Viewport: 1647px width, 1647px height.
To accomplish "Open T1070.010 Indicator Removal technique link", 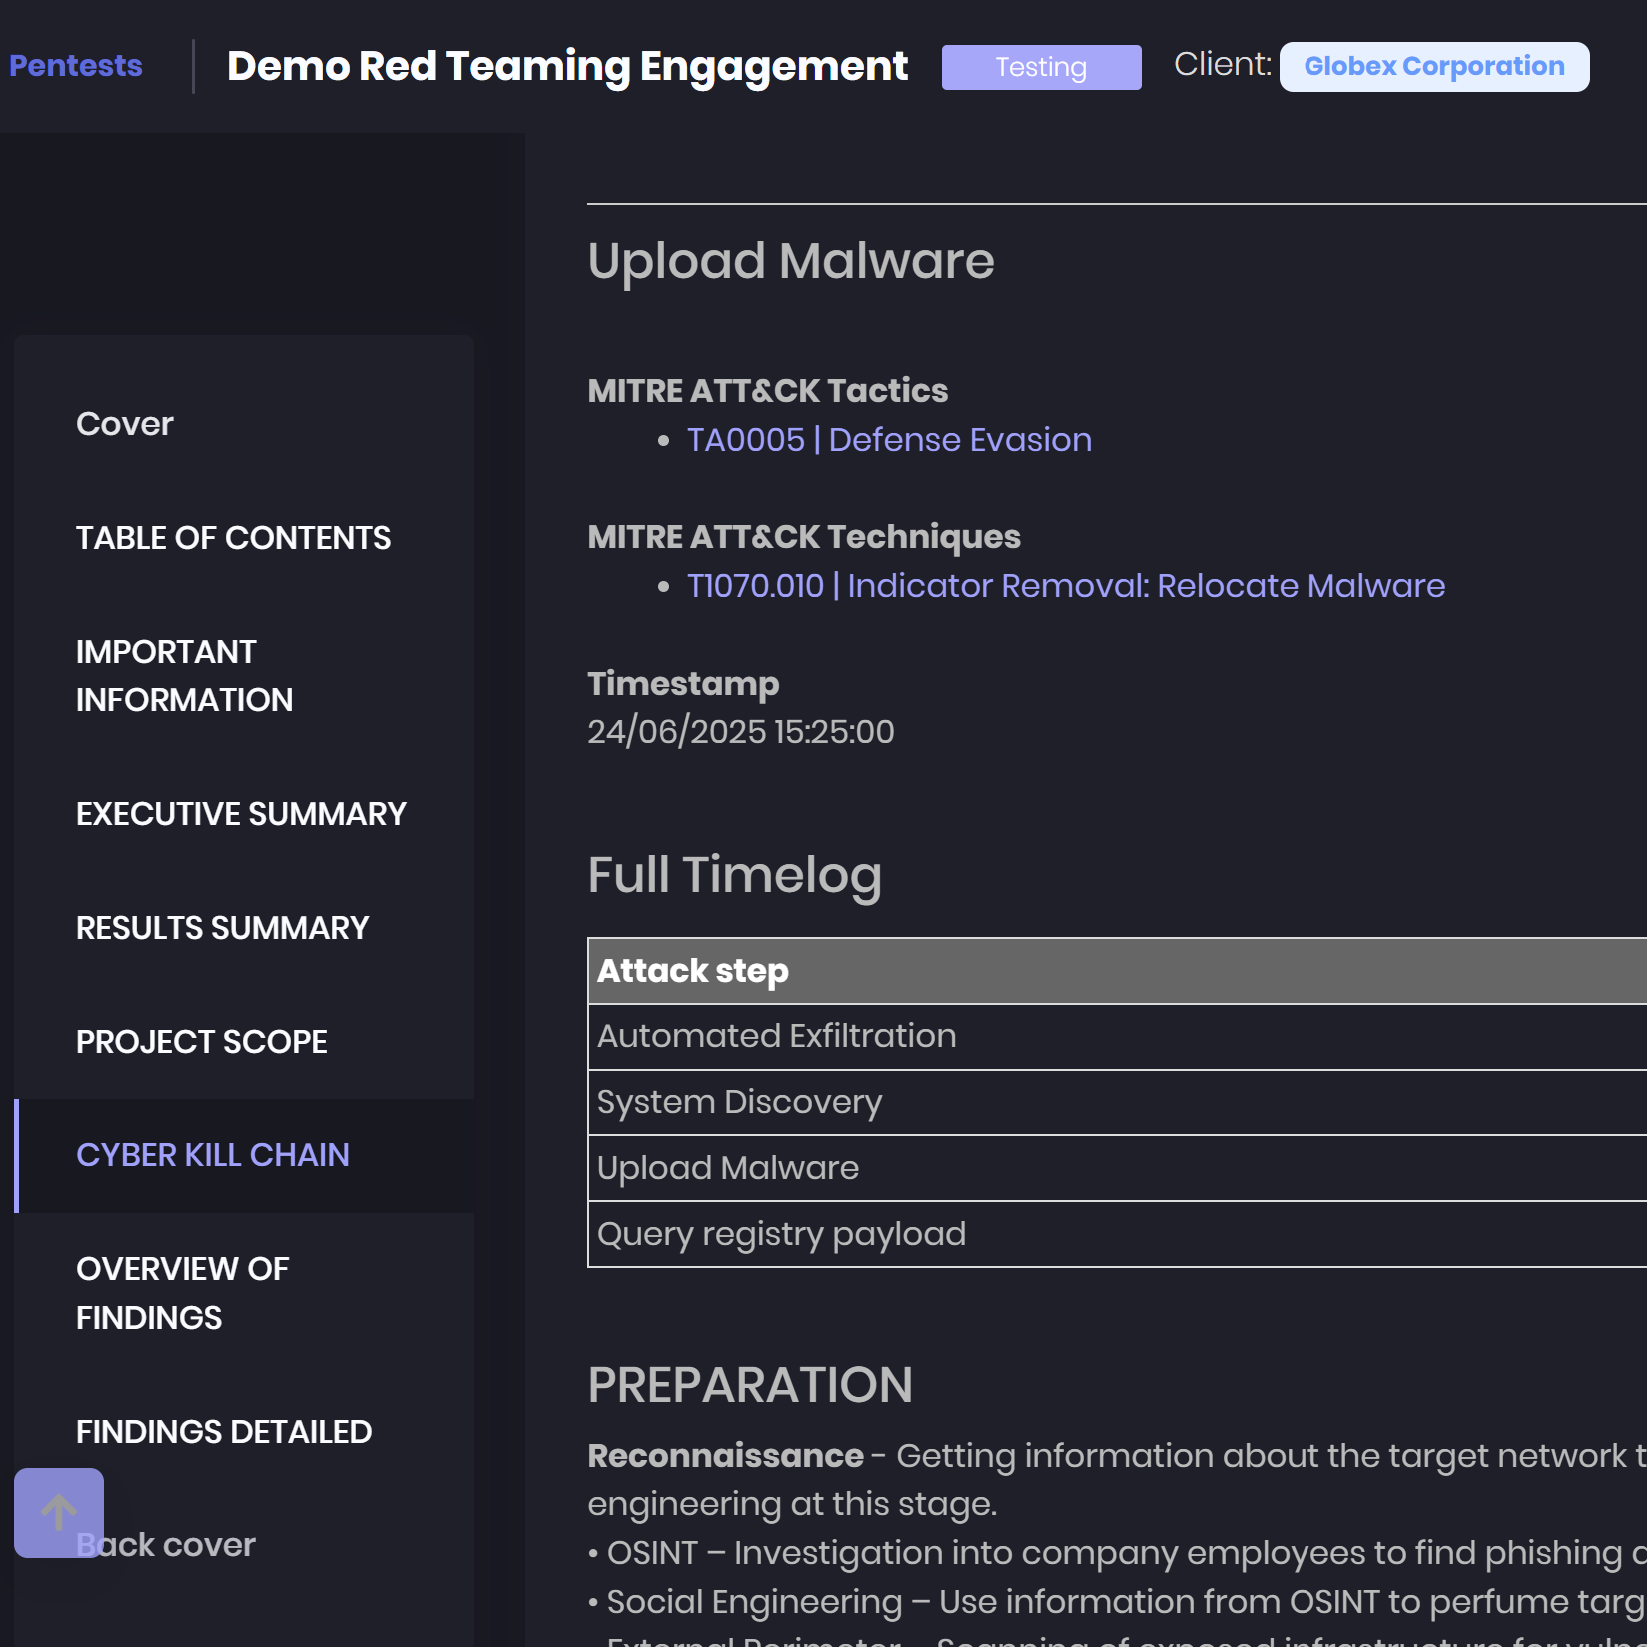I will click(x=1066, y=586).
